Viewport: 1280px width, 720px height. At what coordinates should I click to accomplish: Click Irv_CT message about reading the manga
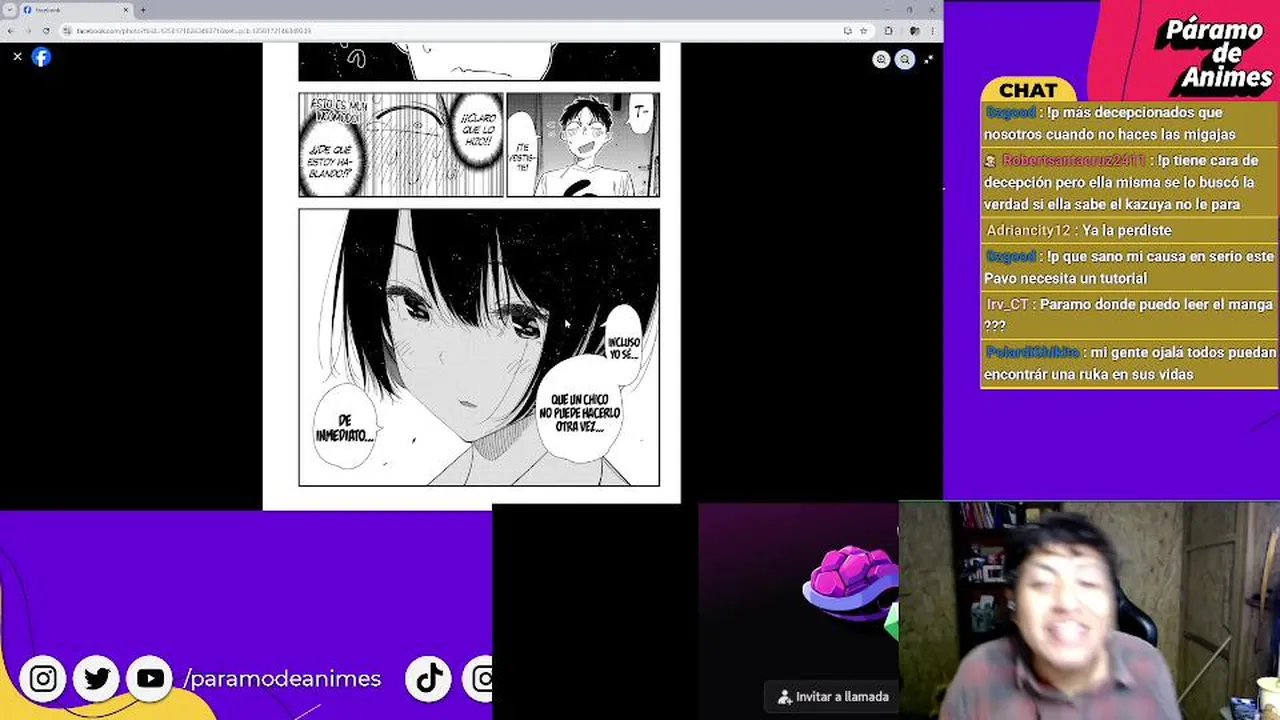[1129, 314]
